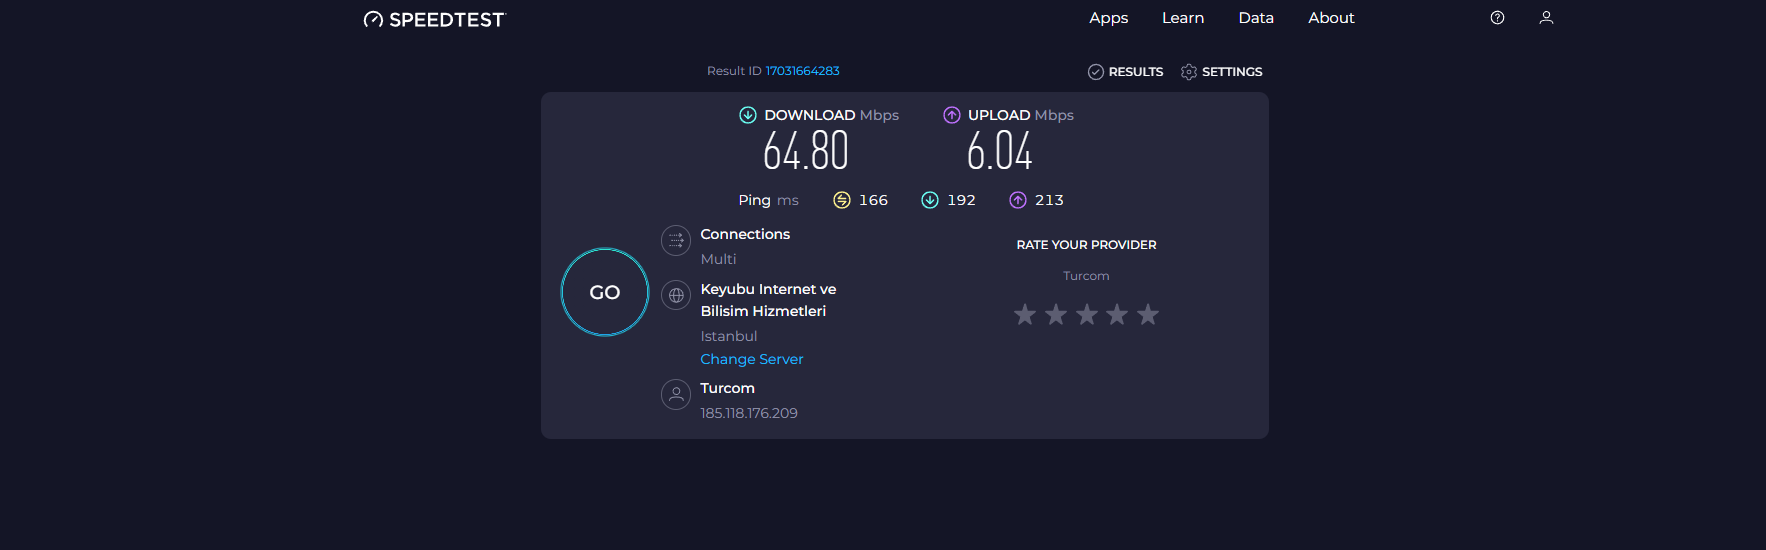
Task: Rate provider five stars
Action: (x=1148, y=315)
